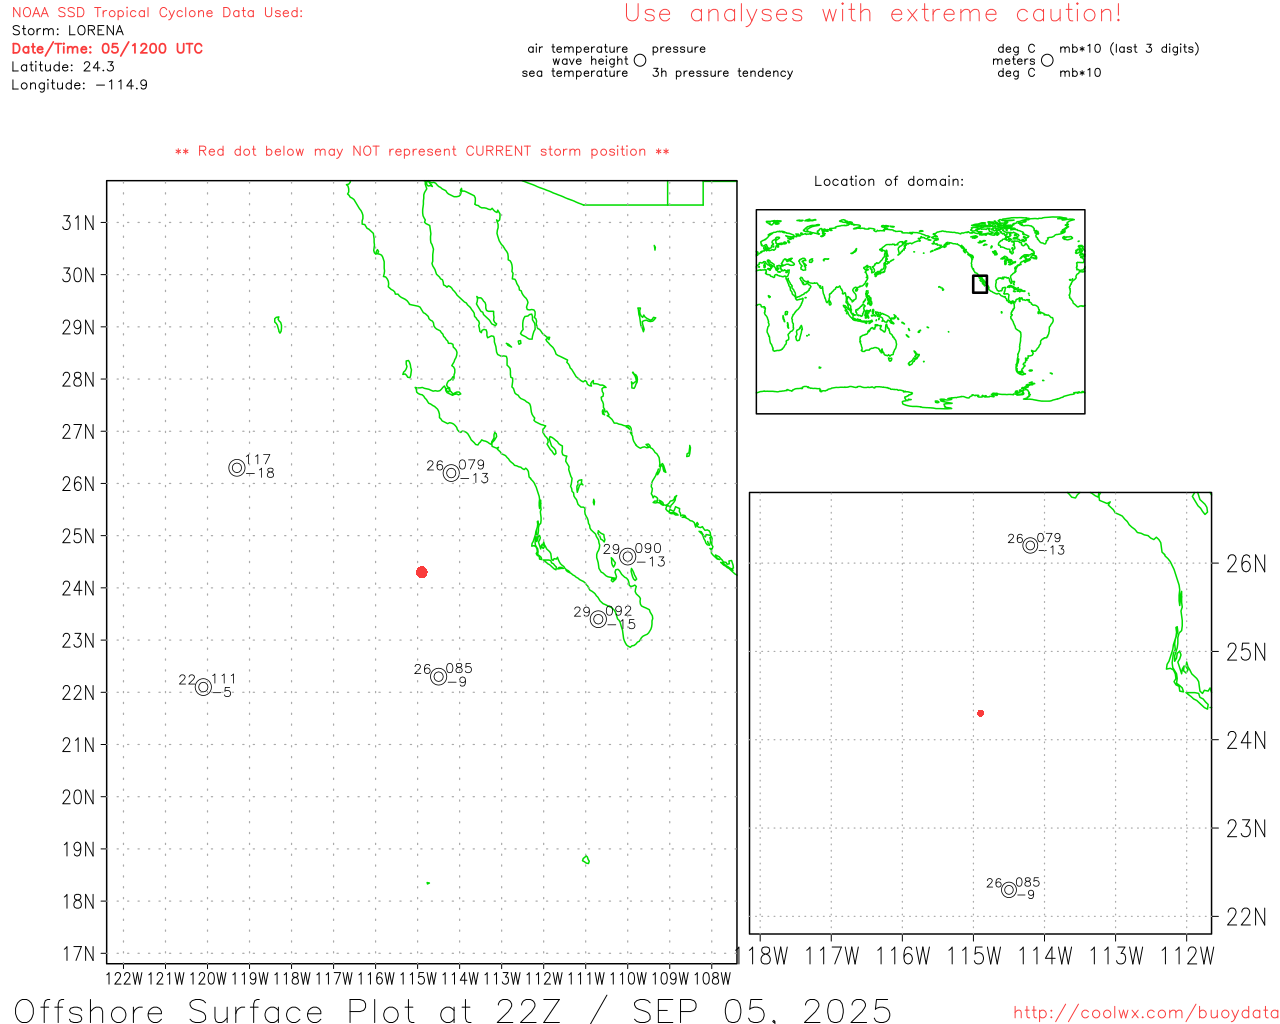
Task: Click 'Location of domain:' label
Action: click(x=889, y=181)
